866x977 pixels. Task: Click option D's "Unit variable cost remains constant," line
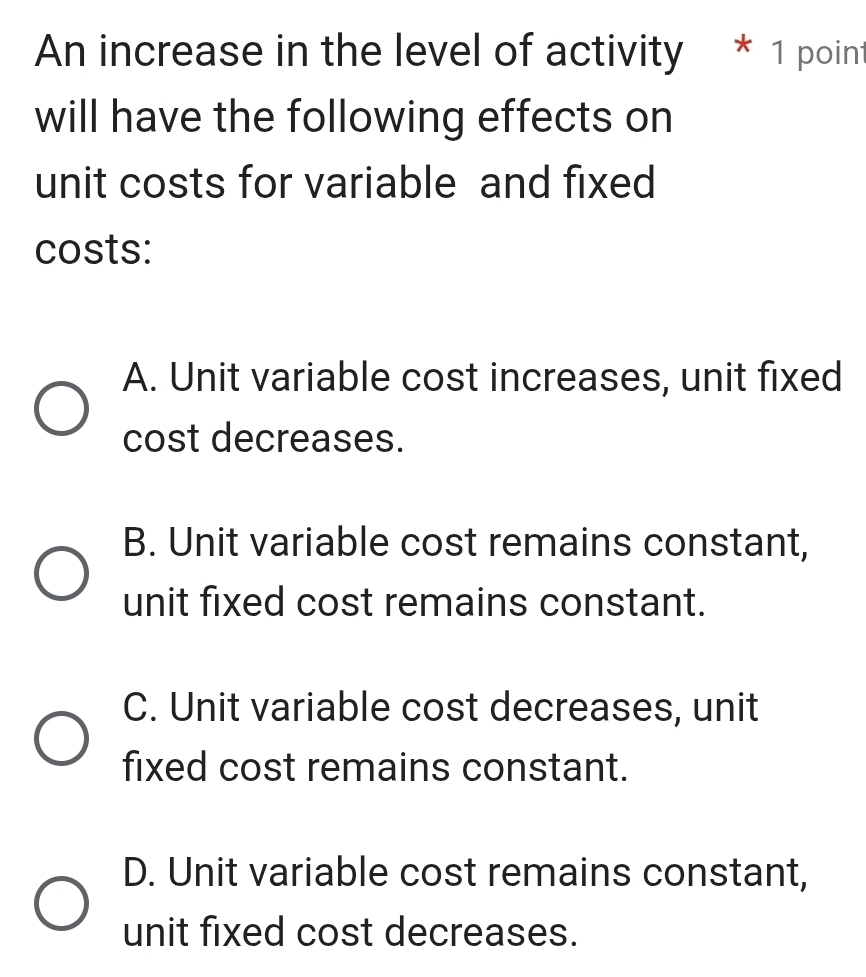point(464,873)
